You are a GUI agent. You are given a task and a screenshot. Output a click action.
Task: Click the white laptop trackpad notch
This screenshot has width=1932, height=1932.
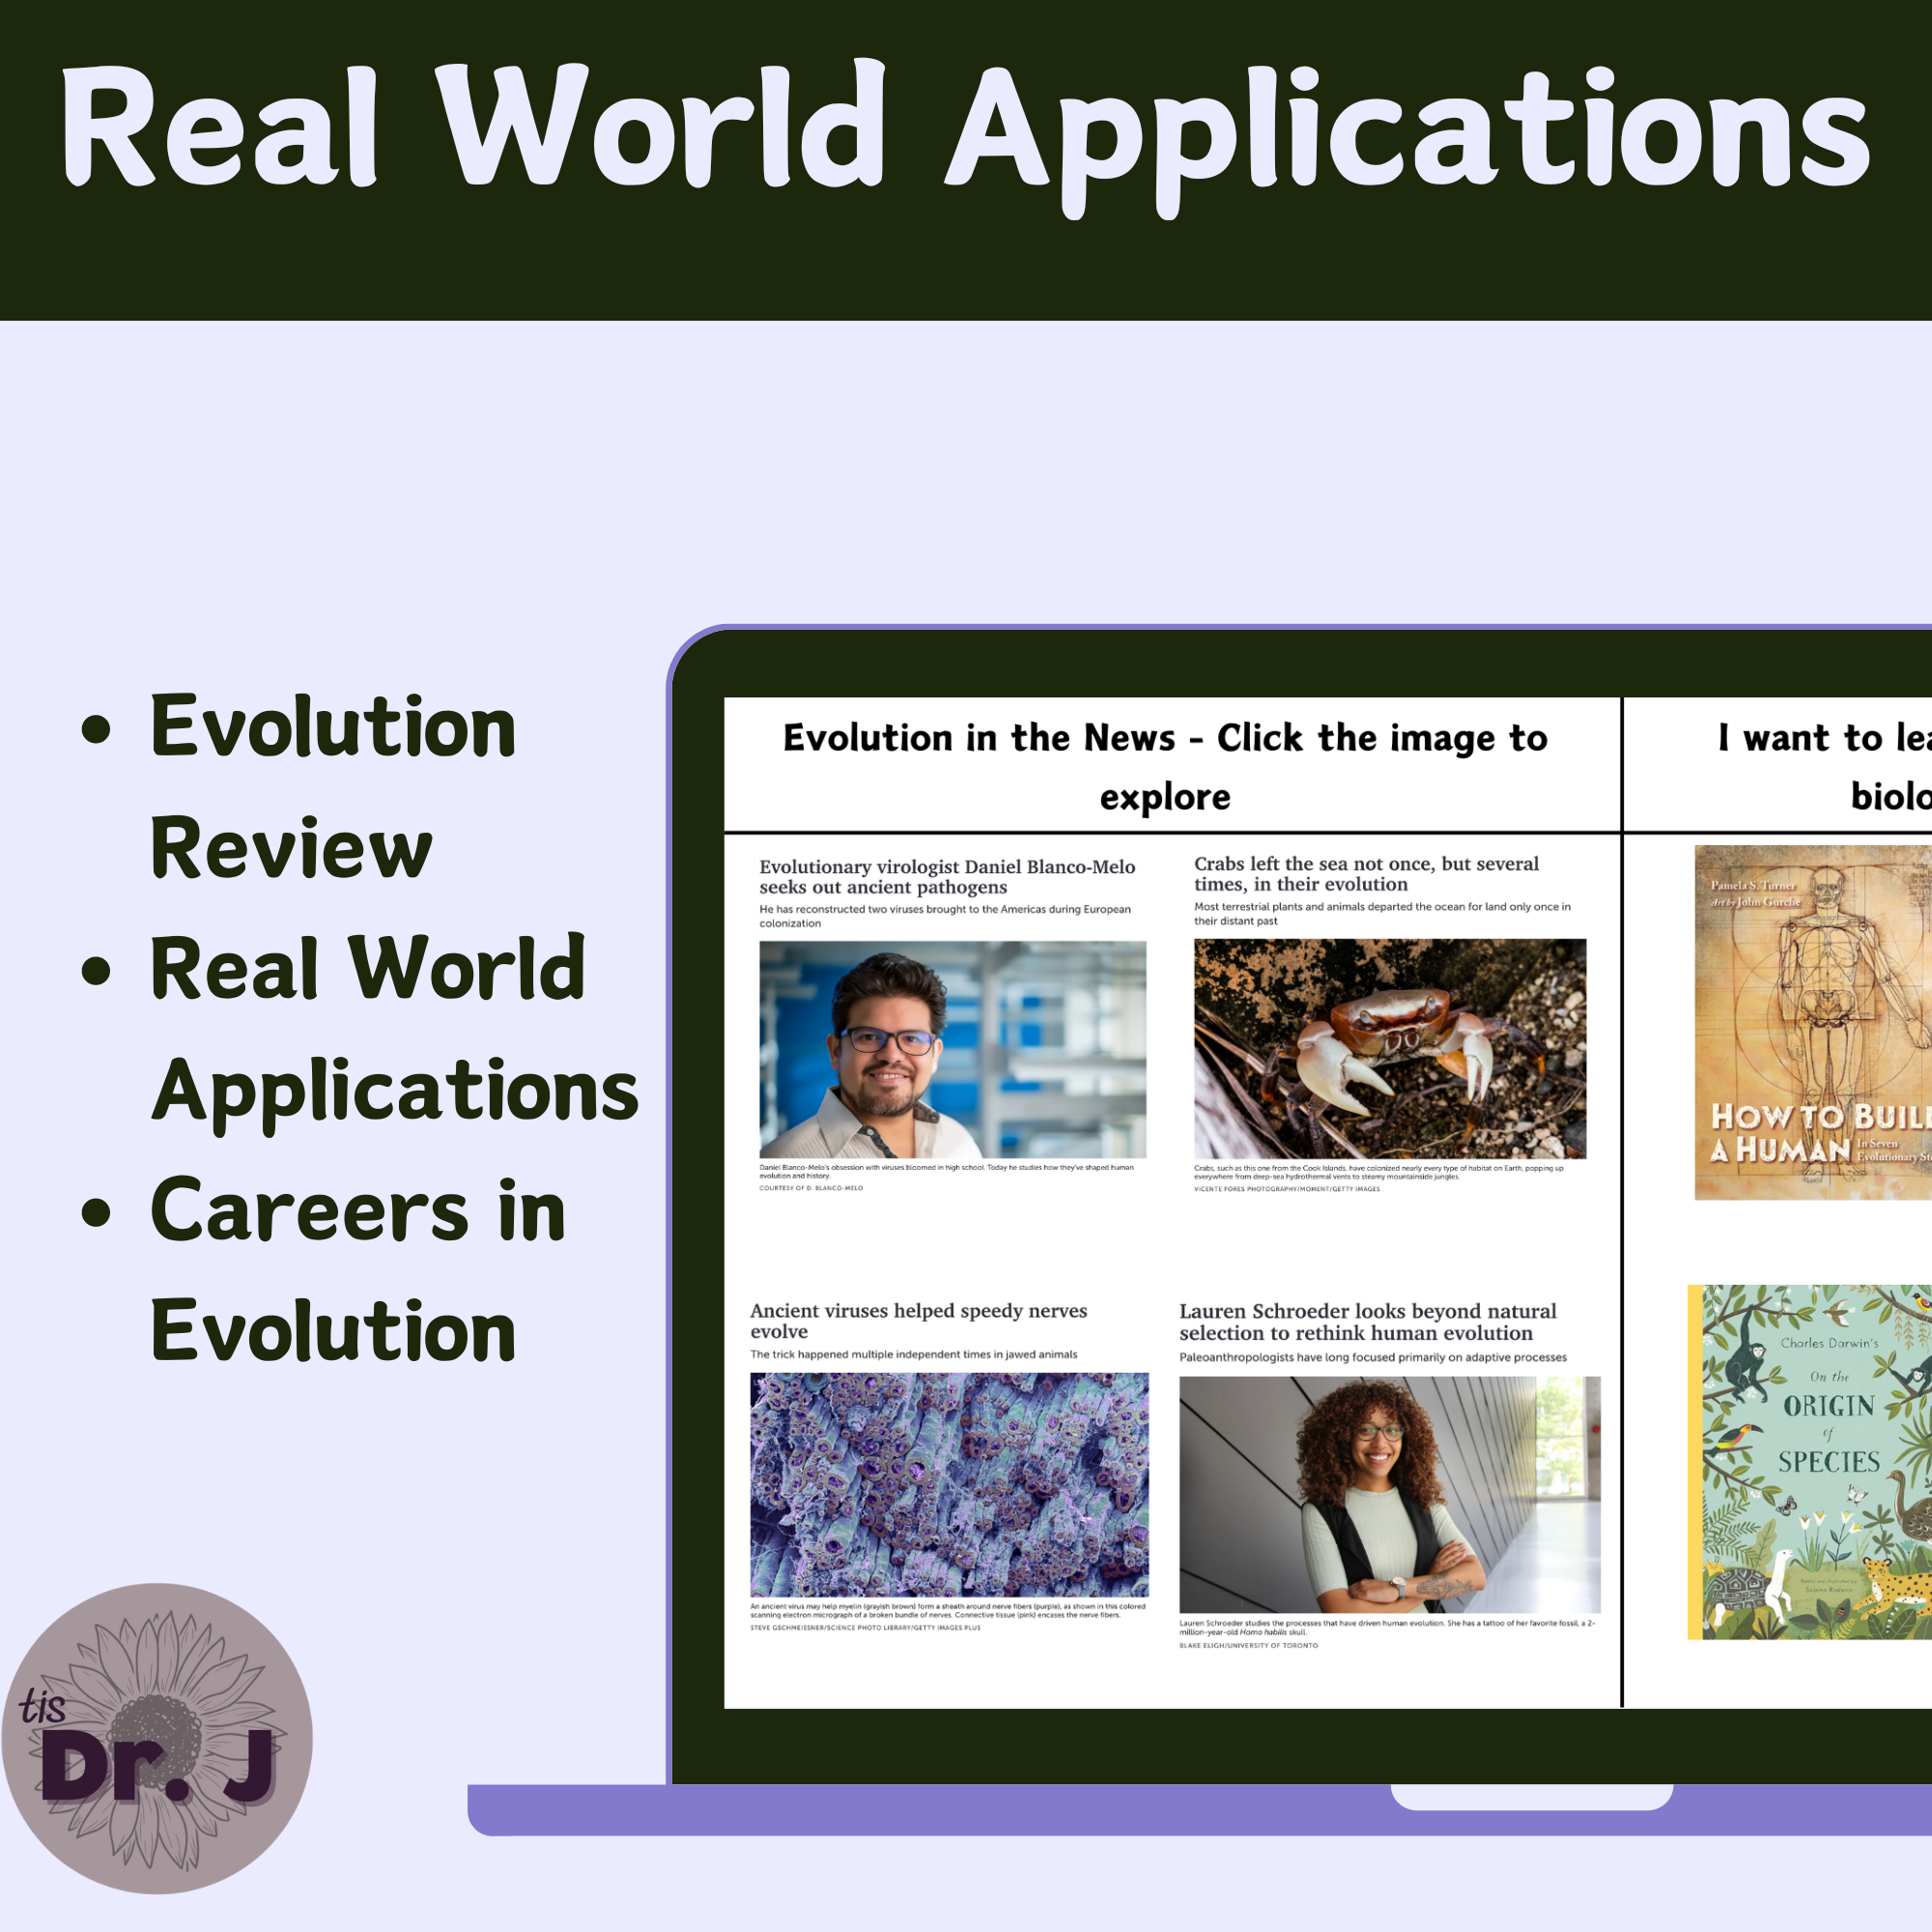(x=1531, y=1797)
